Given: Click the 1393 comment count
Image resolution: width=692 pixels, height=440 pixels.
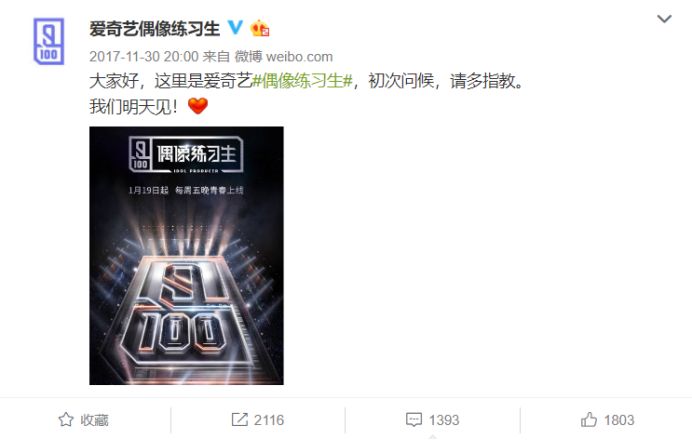Looking at the screenshot, I should [444, 420].
